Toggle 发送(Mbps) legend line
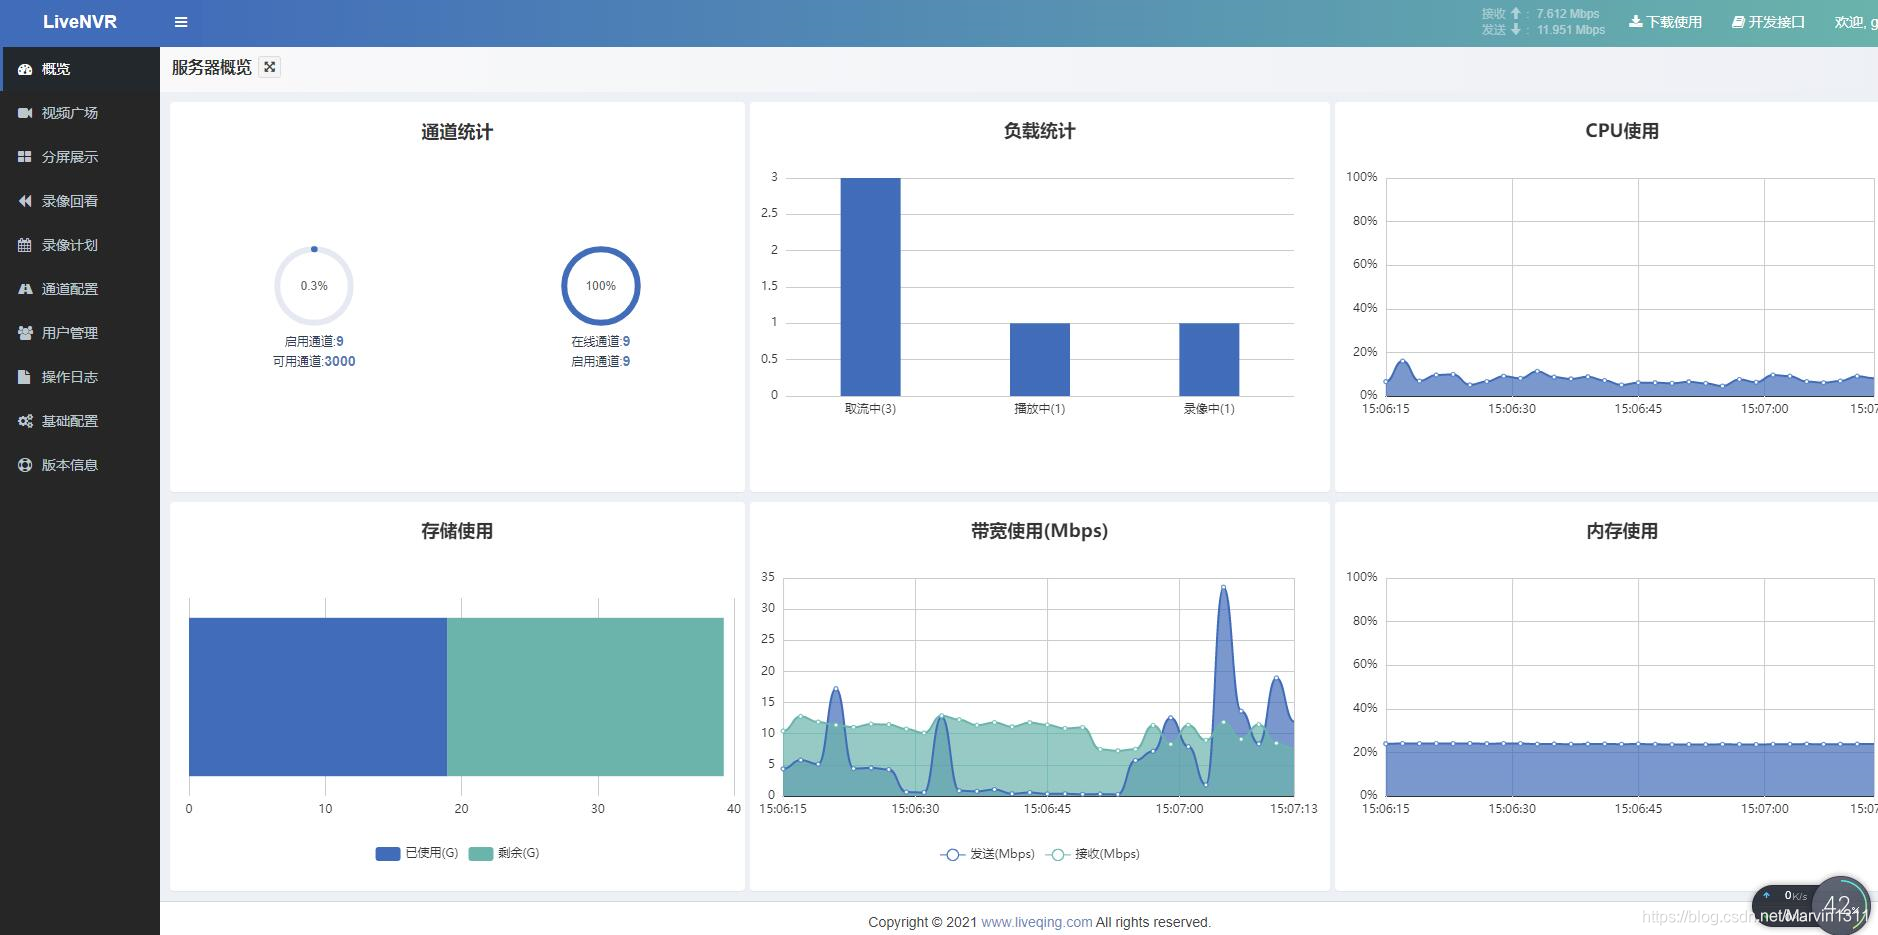 point(987,854)
